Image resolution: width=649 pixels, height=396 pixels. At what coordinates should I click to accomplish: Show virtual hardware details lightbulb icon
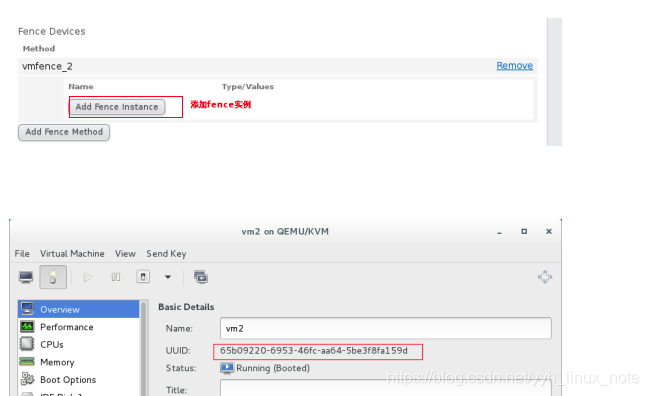[x=53, y=277]
